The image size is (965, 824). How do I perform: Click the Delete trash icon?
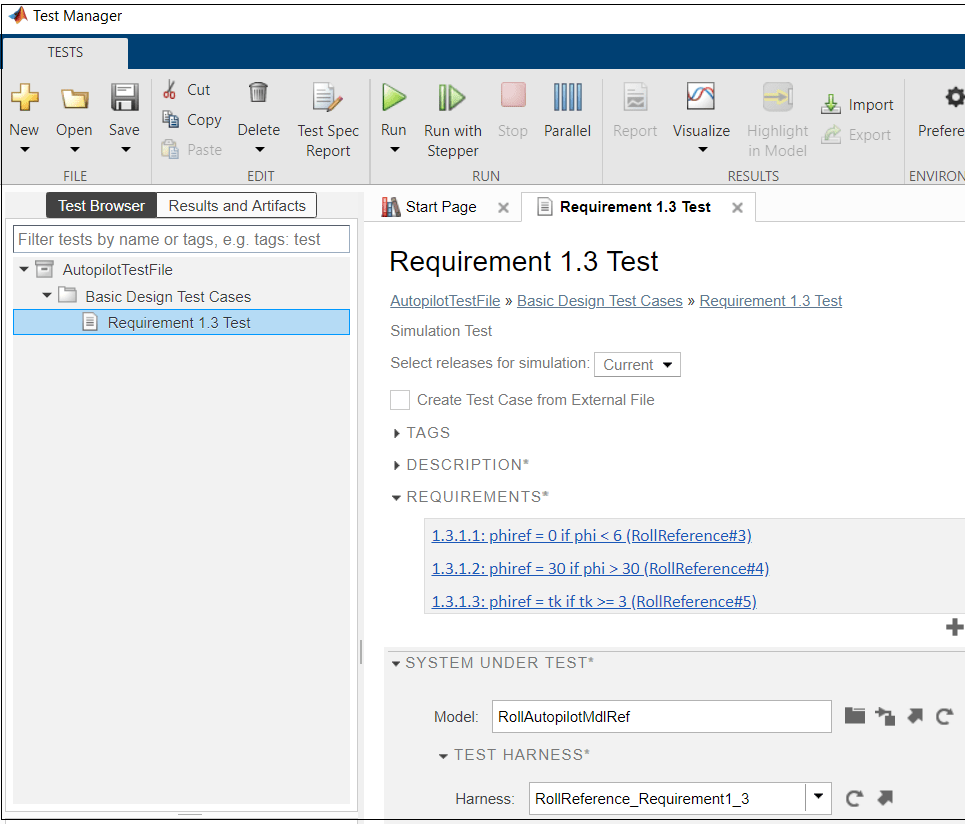258,93
